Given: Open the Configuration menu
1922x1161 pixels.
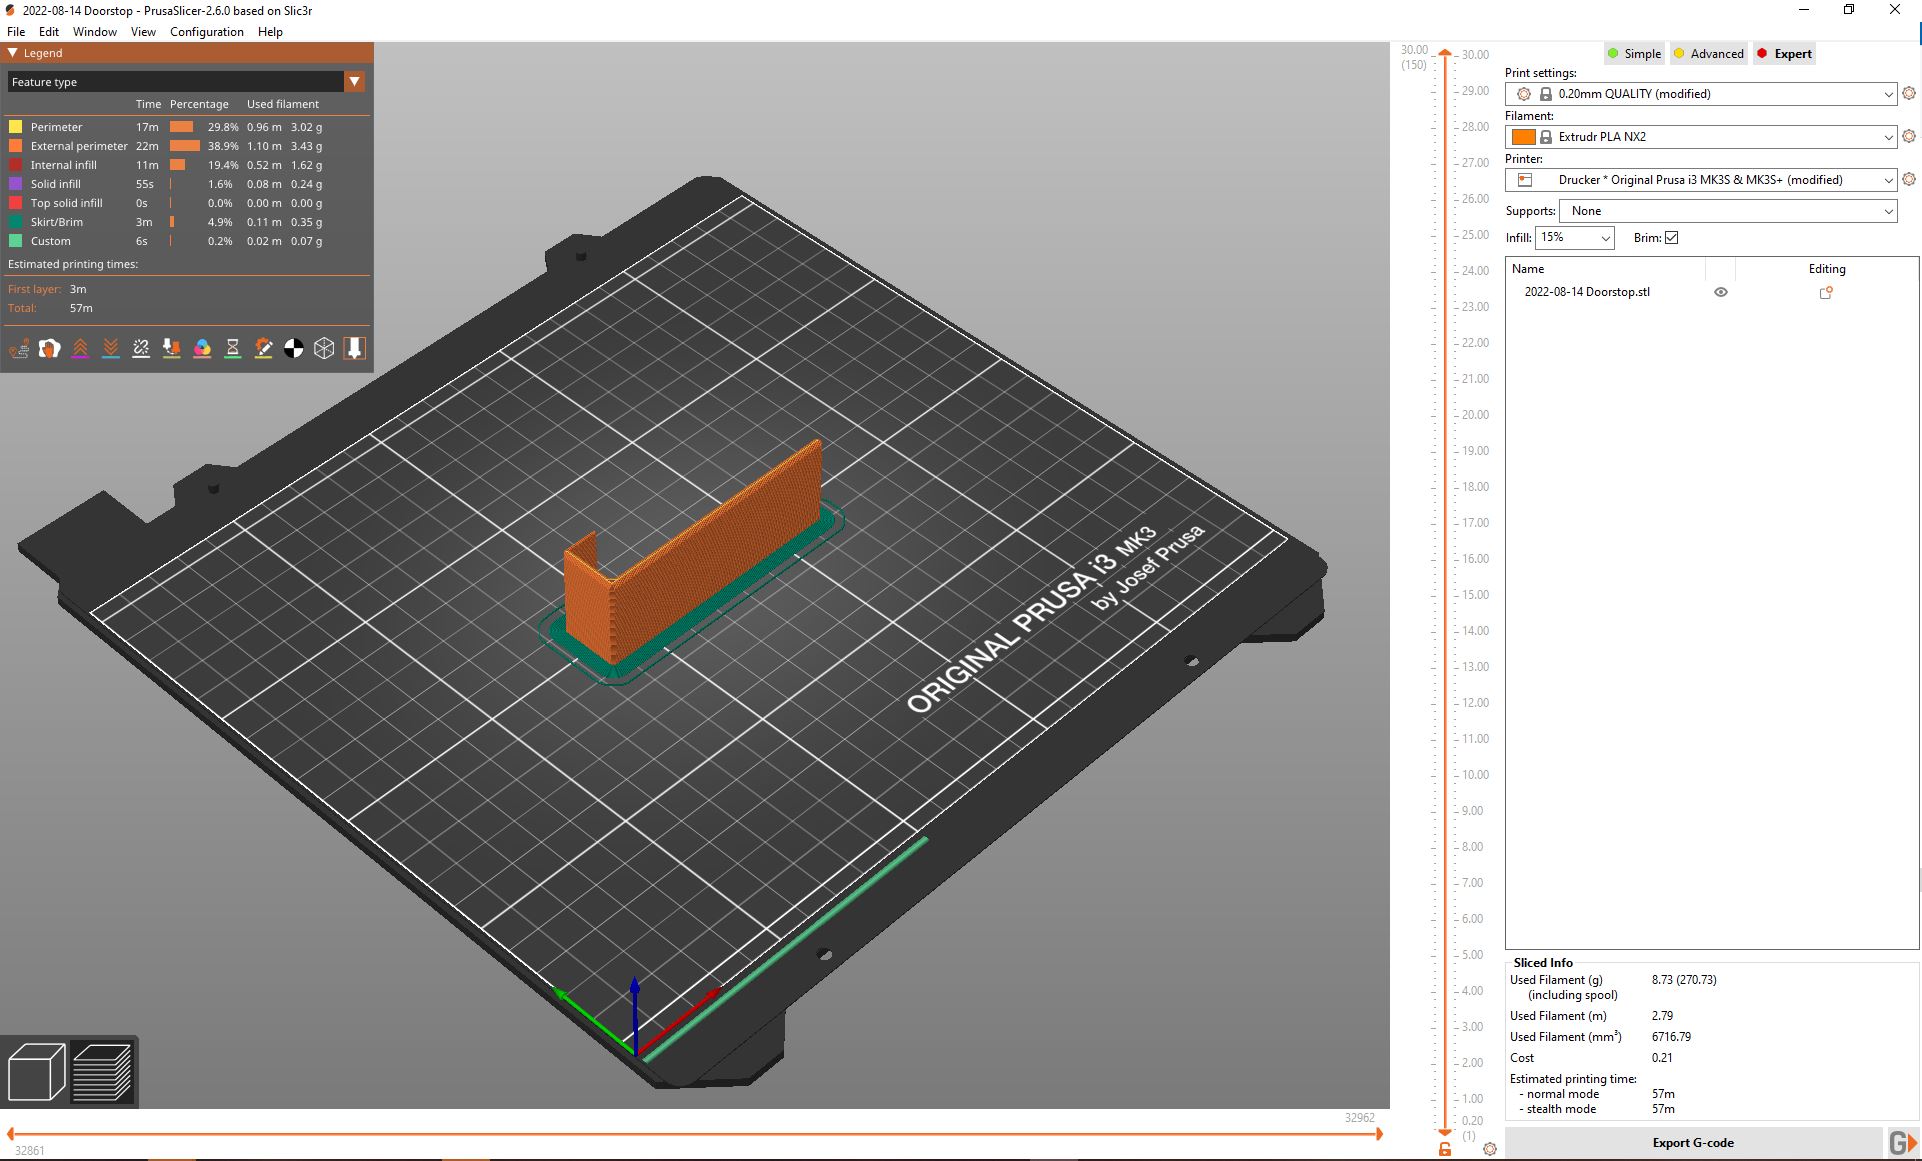Looking at the screenshot, I should 206,31.
